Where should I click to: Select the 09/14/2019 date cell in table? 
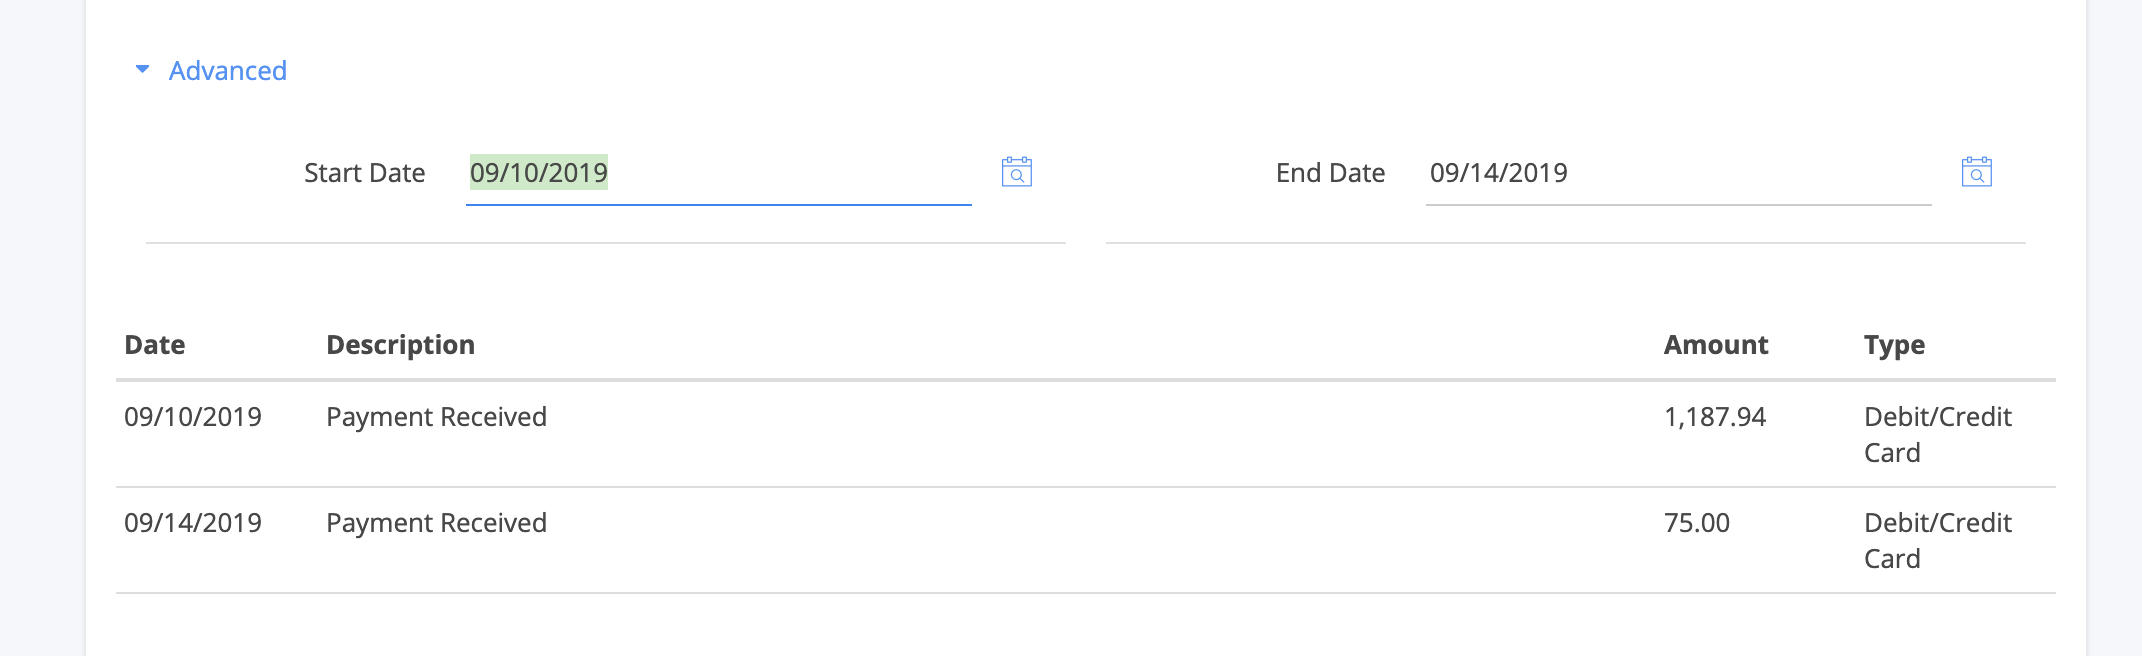193,523
